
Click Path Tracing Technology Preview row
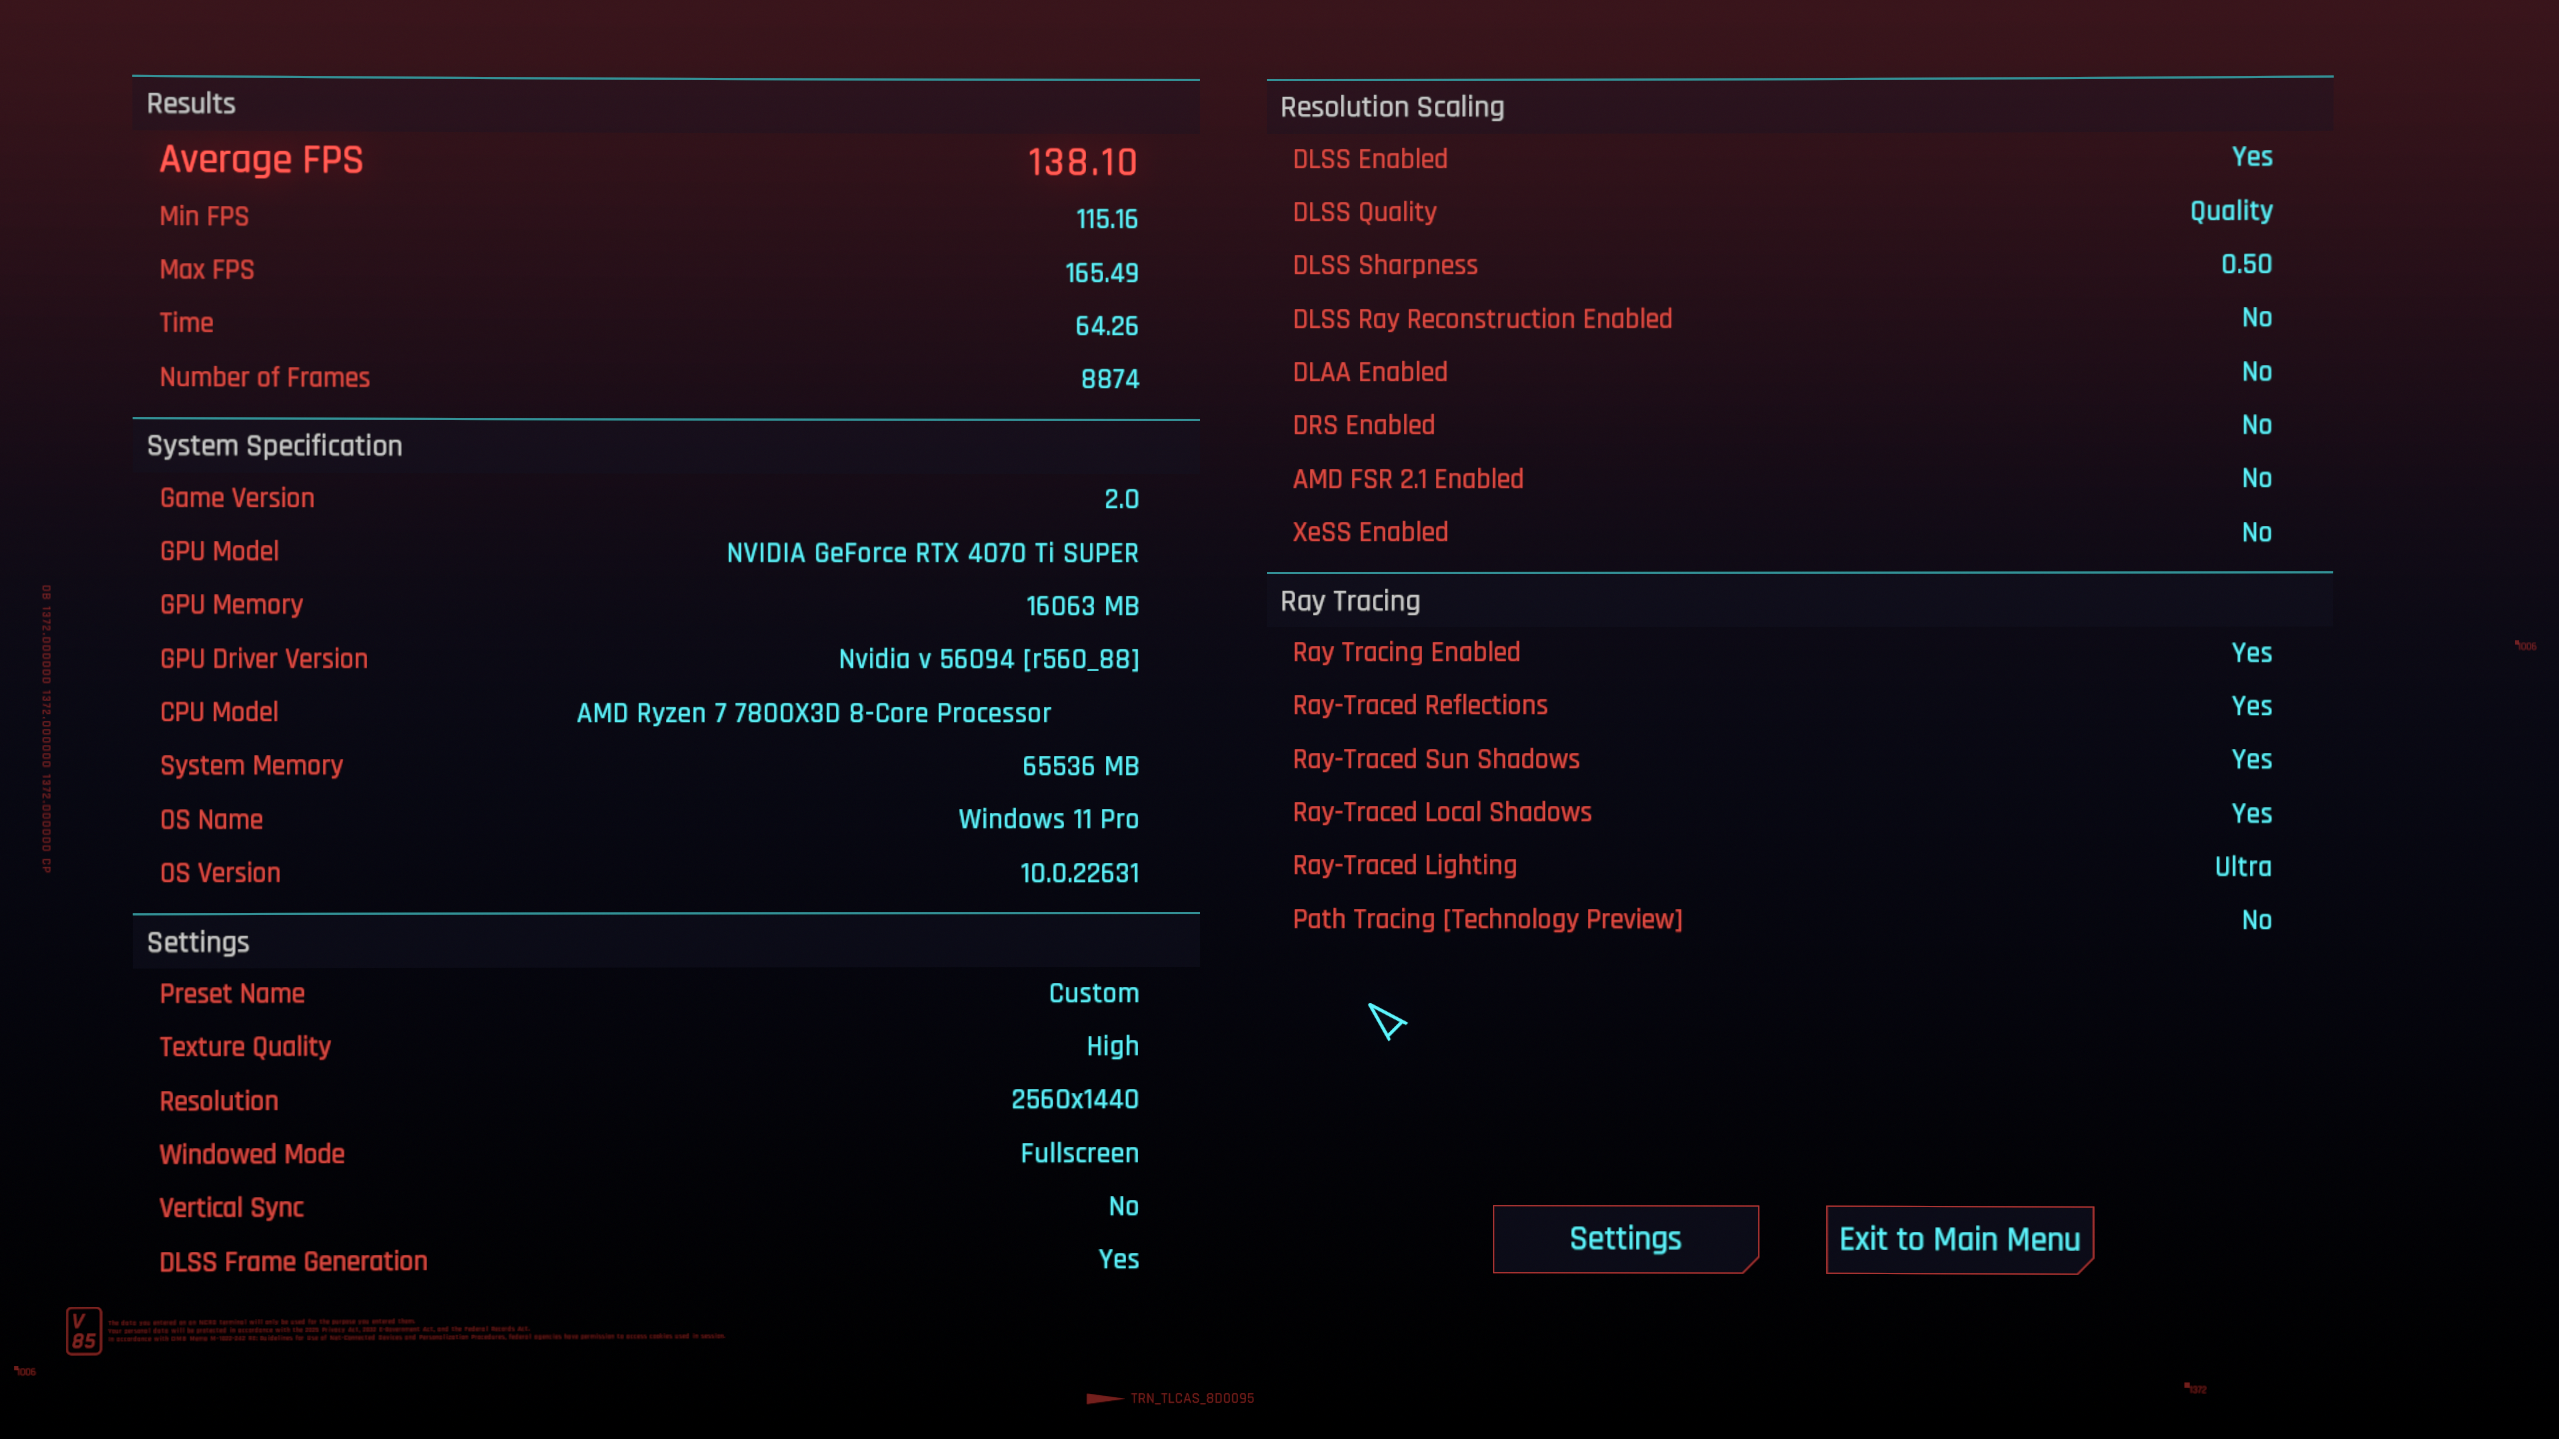point(1486,920)
